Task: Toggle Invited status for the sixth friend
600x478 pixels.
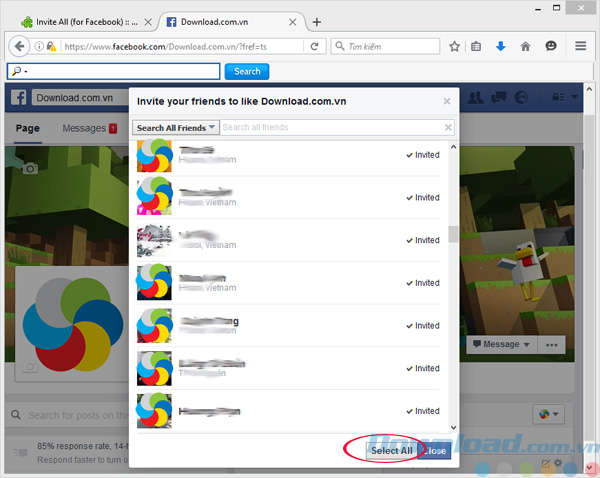Action: (423, 368)
